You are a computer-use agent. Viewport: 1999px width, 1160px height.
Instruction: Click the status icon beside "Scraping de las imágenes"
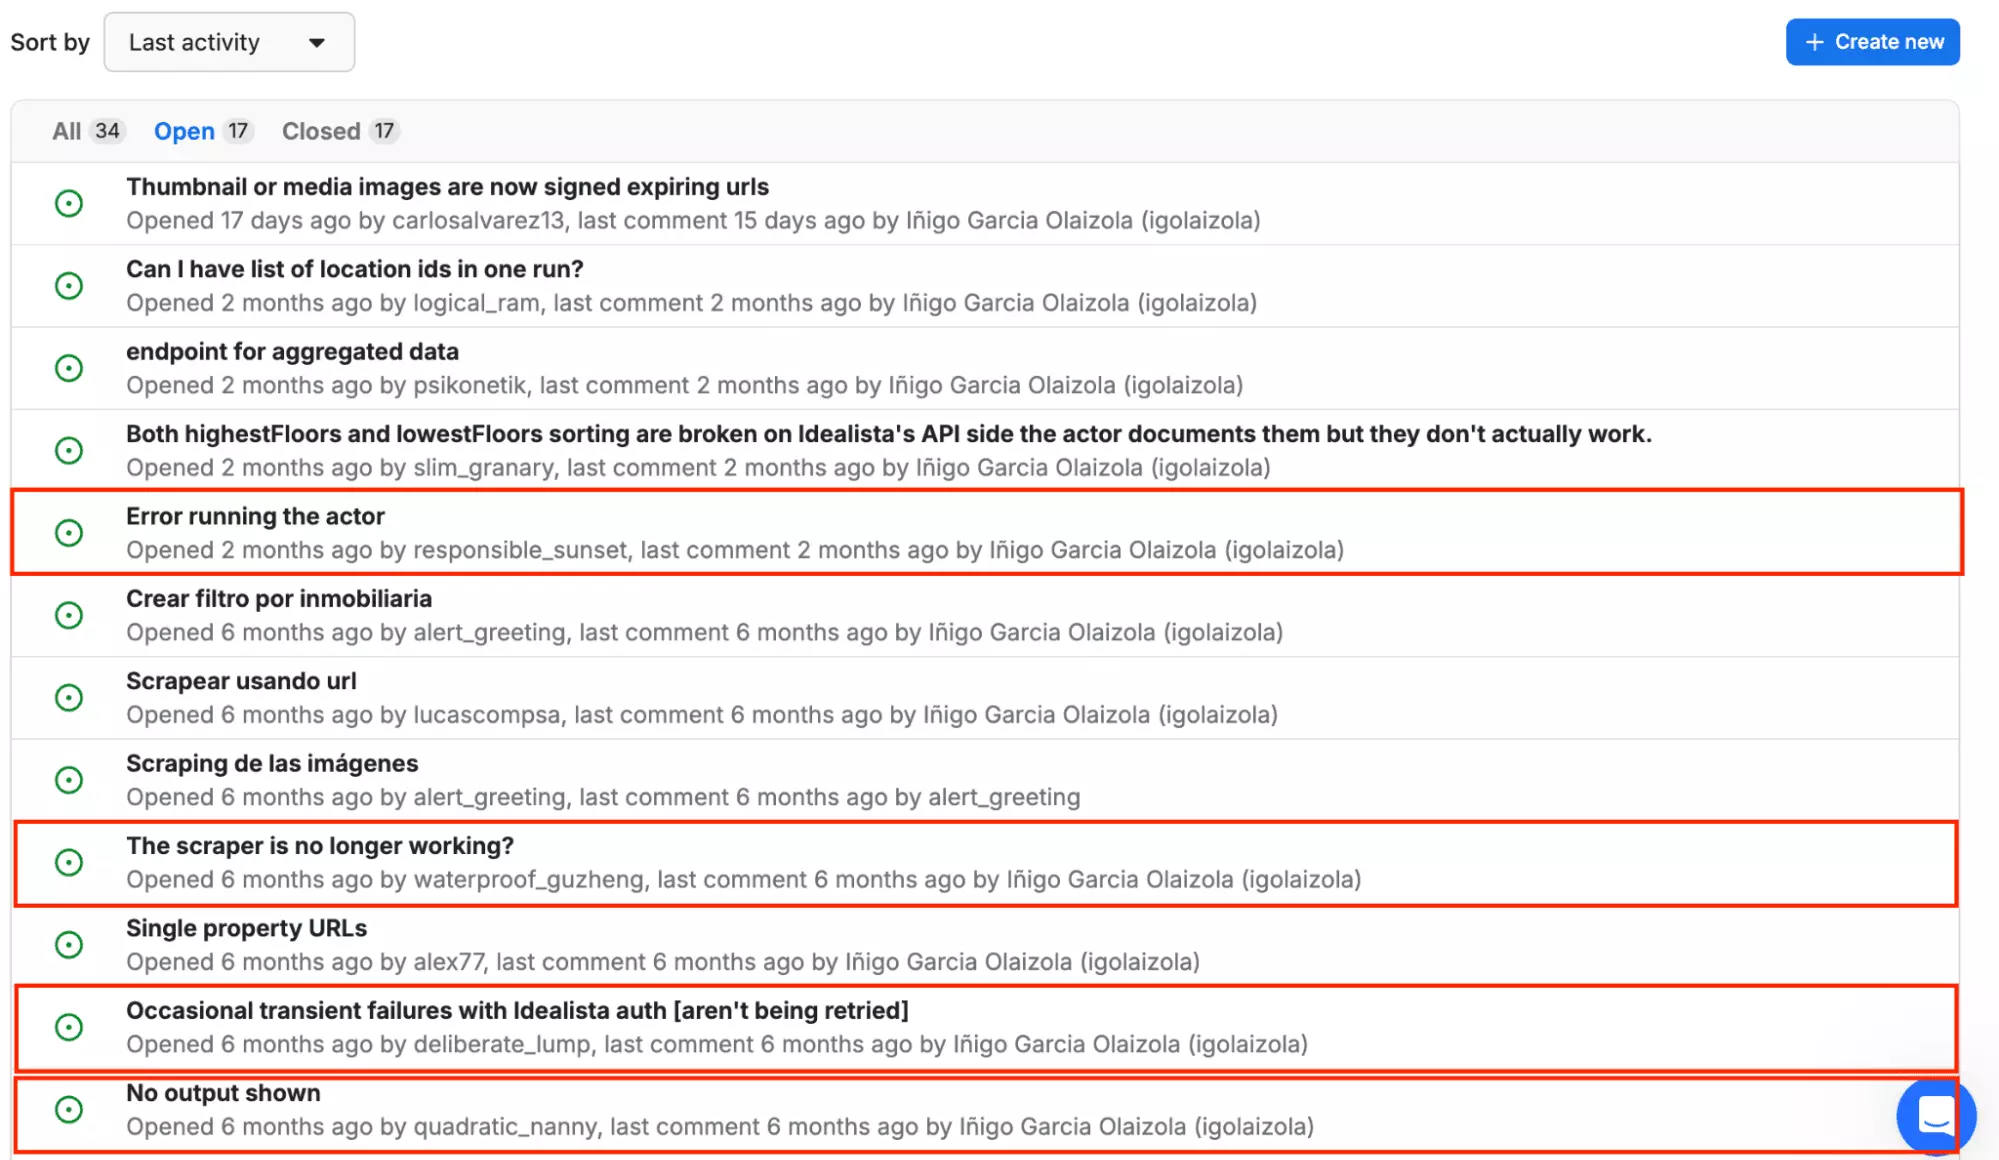68,779
